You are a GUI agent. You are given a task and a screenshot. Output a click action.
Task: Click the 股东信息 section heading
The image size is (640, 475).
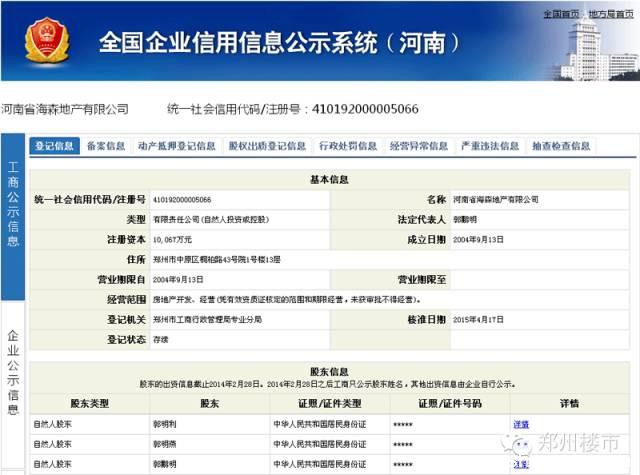329,371
